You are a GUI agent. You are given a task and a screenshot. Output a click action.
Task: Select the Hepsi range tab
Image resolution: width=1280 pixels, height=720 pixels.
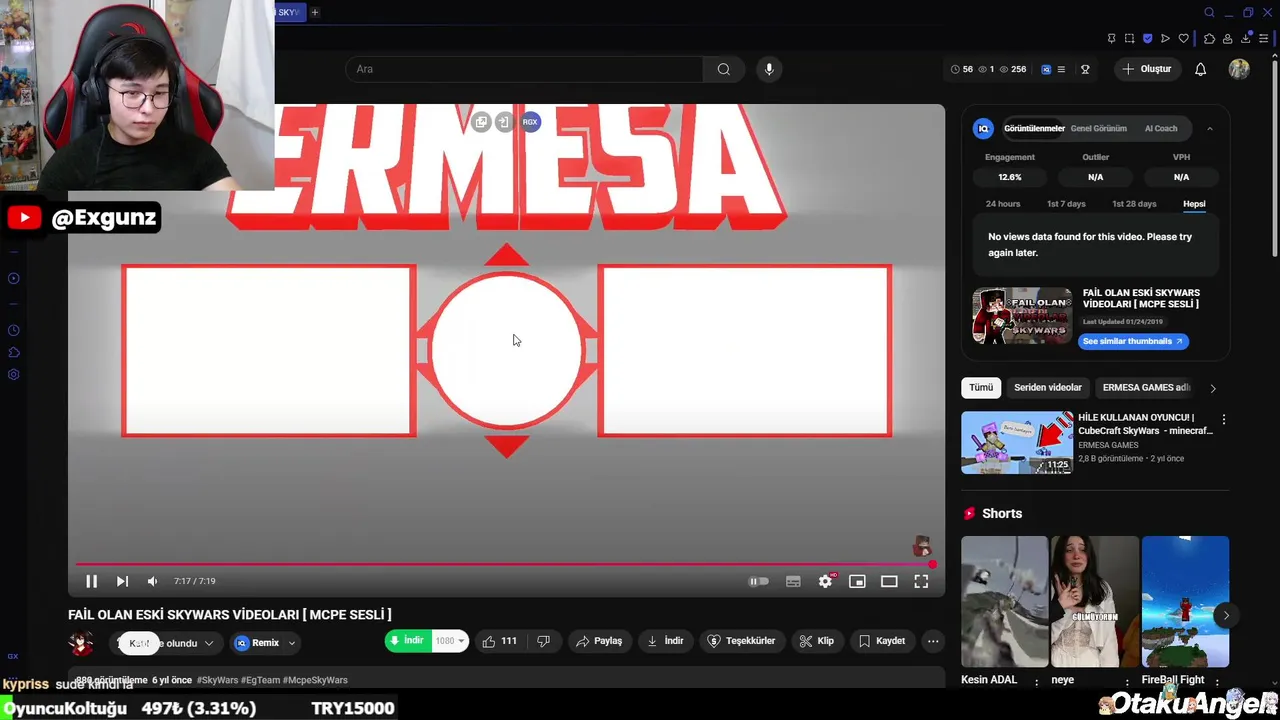[x=1194, y=204]
